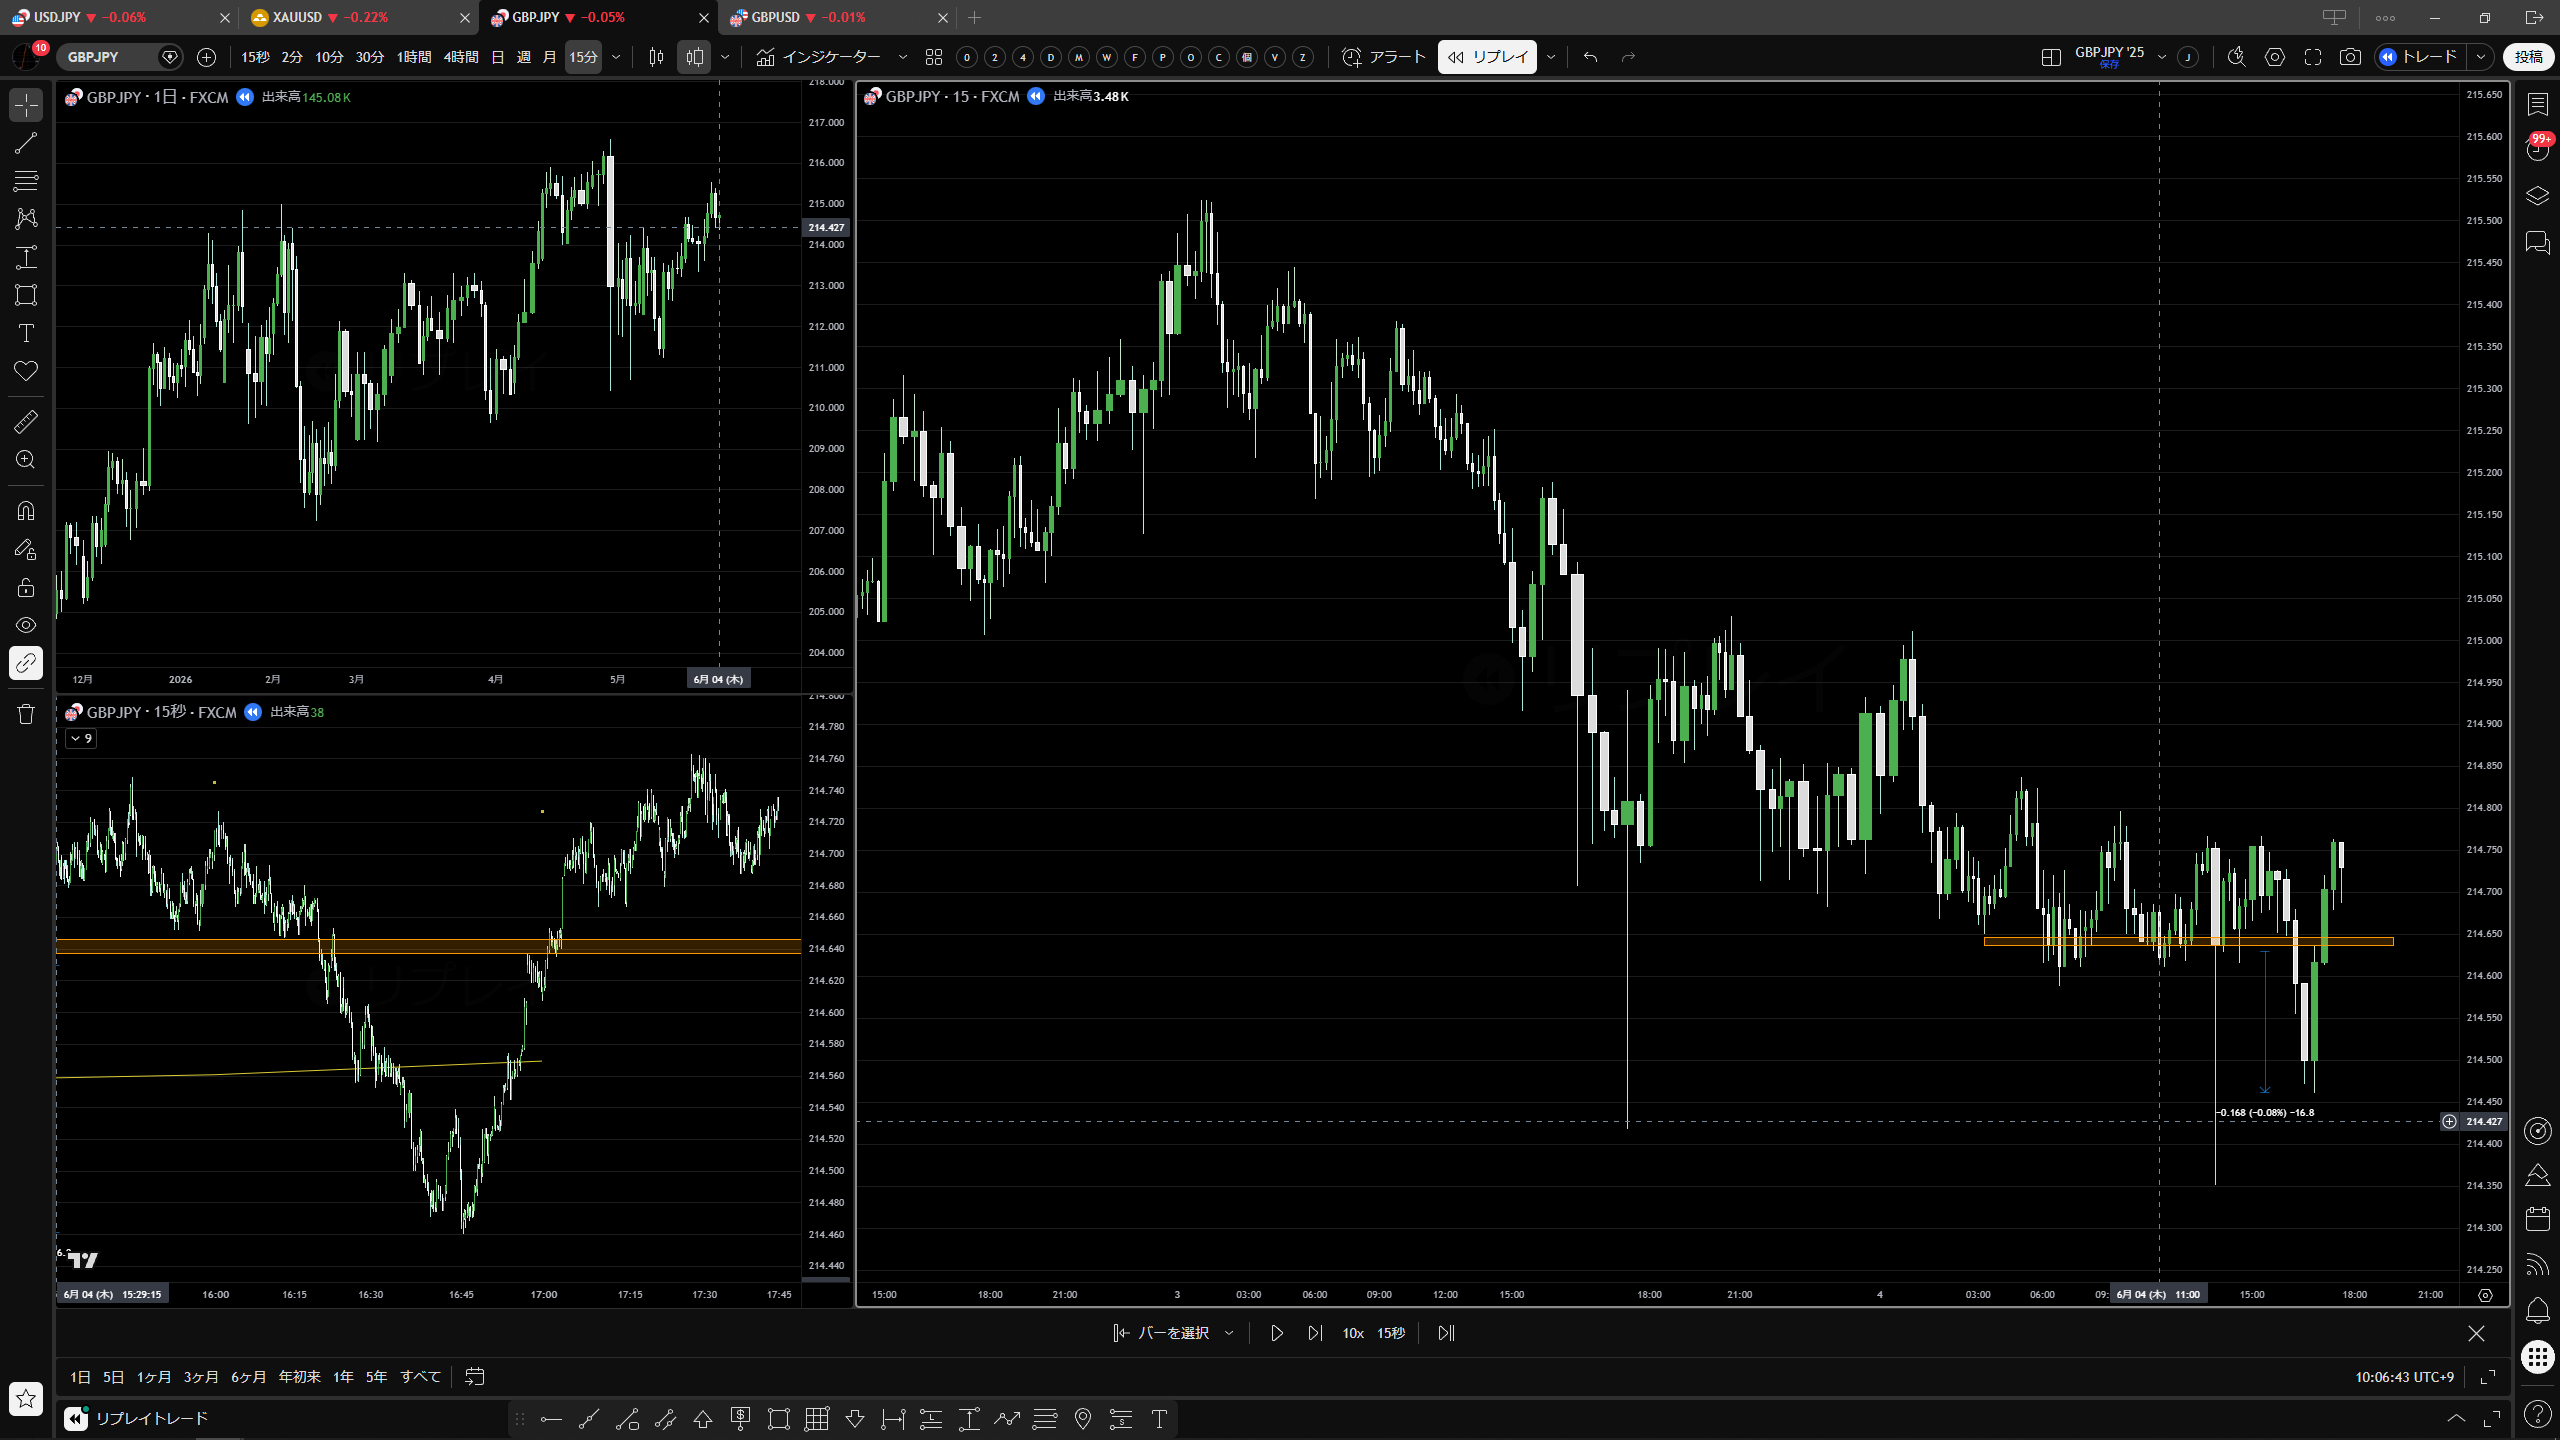2560x1440 pixels.
Task: Open chart settings gear icon
Action: [2275, 57]
